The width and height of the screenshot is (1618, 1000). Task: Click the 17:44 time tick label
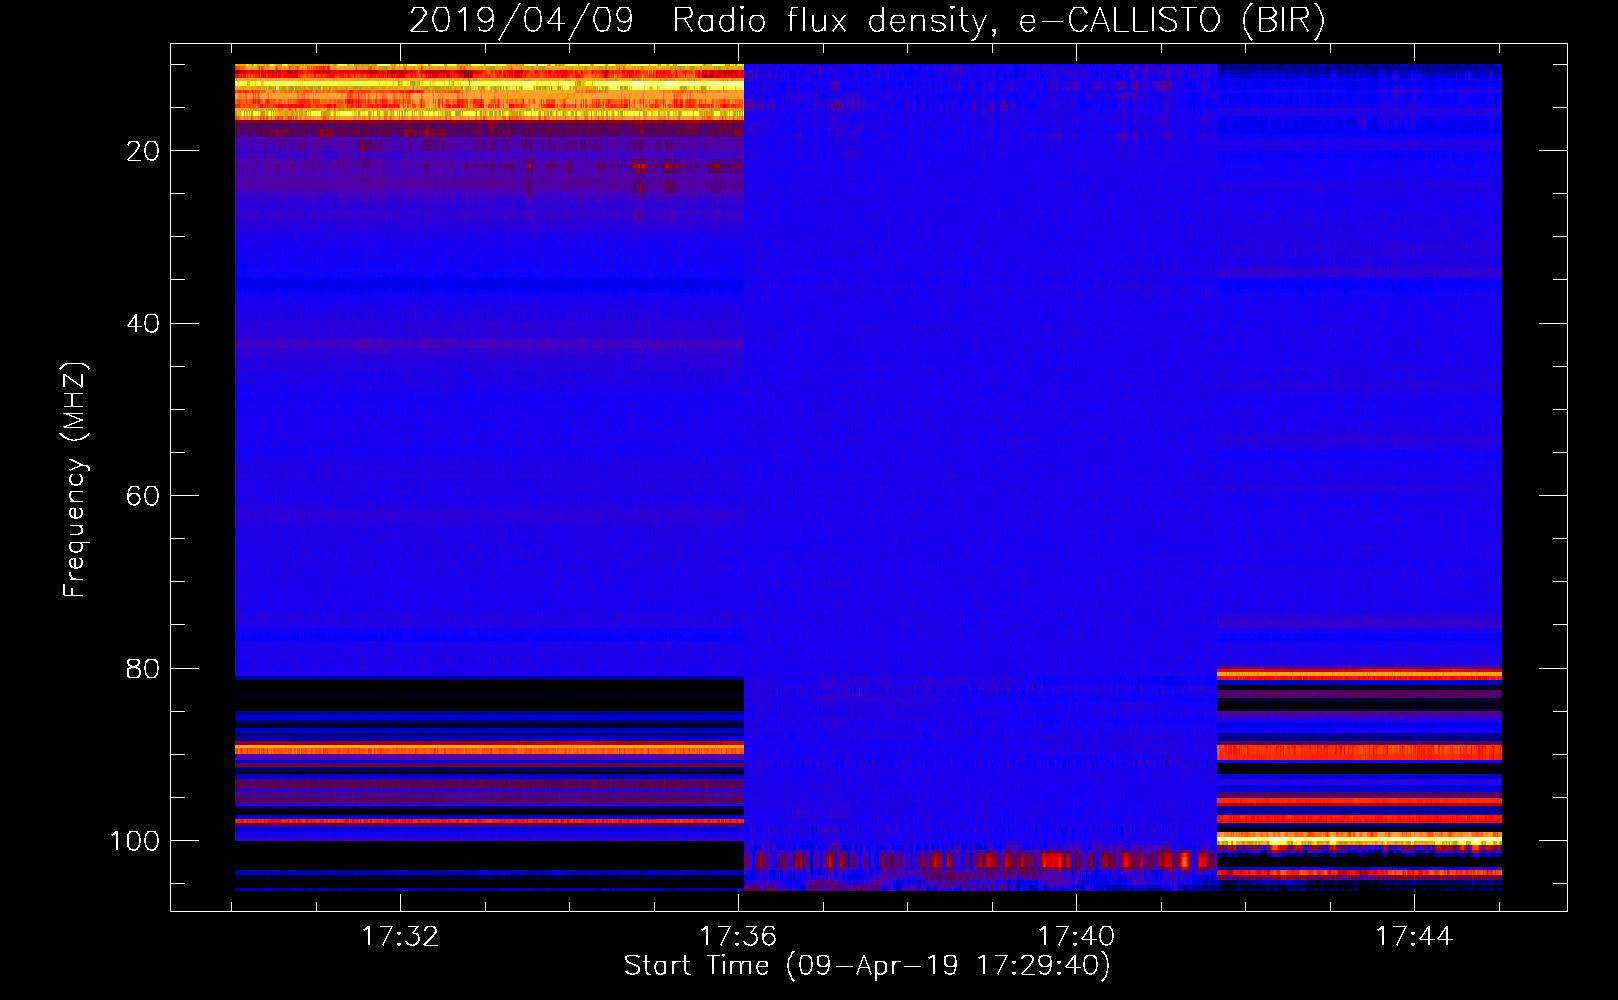click(x=1414, y=937)
